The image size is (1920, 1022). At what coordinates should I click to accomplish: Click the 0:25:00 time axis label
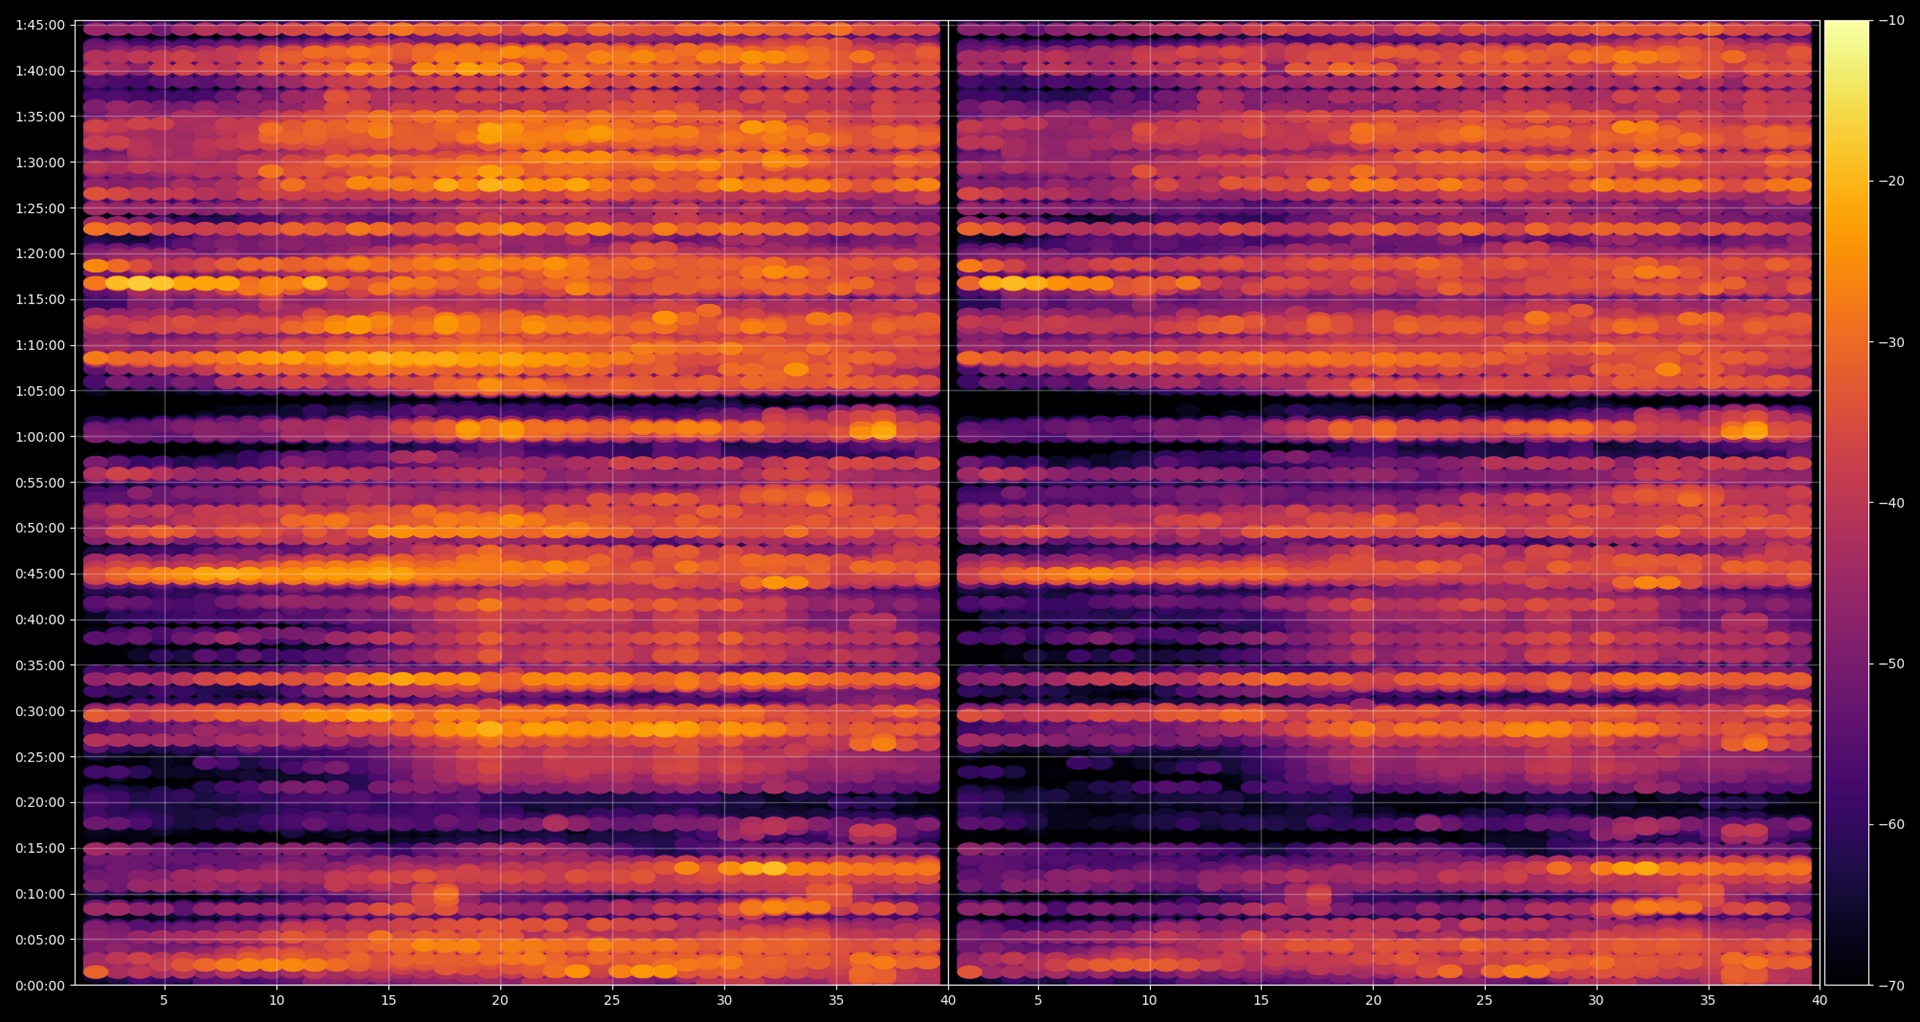click(x=40, y=757)
